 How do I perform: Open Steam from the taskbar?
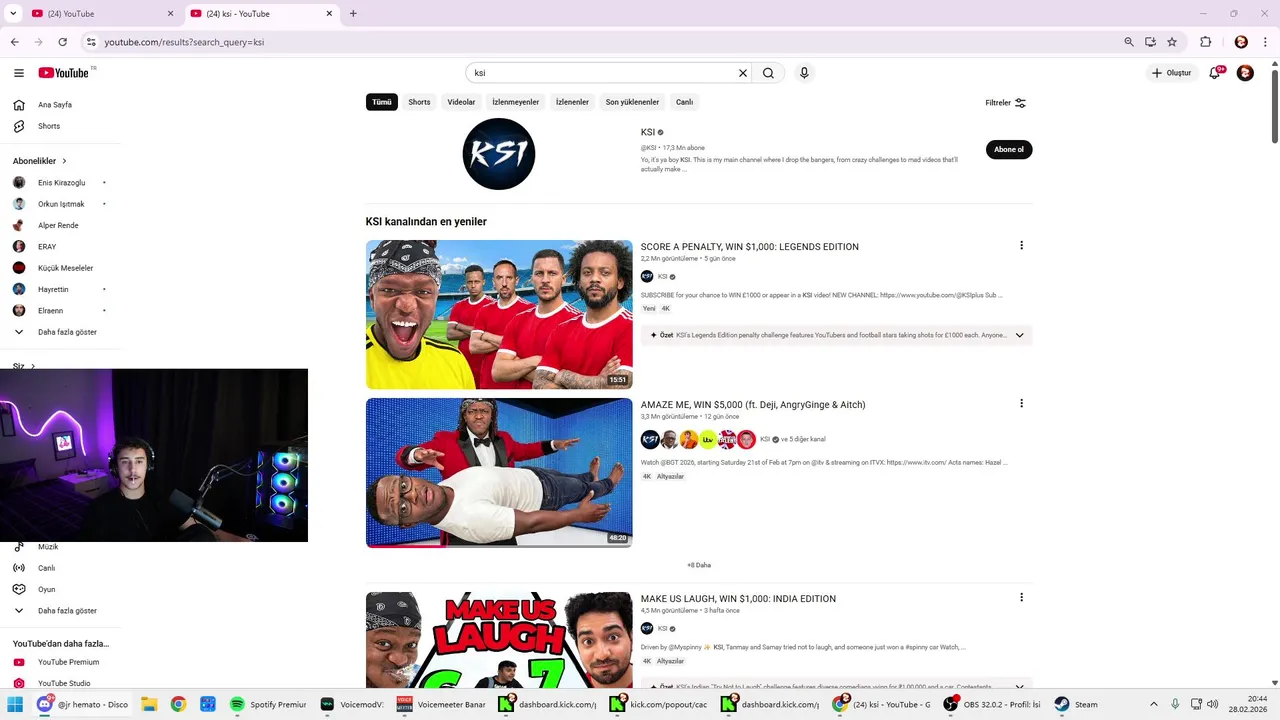pyautogui.click(x=1076, y=704)
